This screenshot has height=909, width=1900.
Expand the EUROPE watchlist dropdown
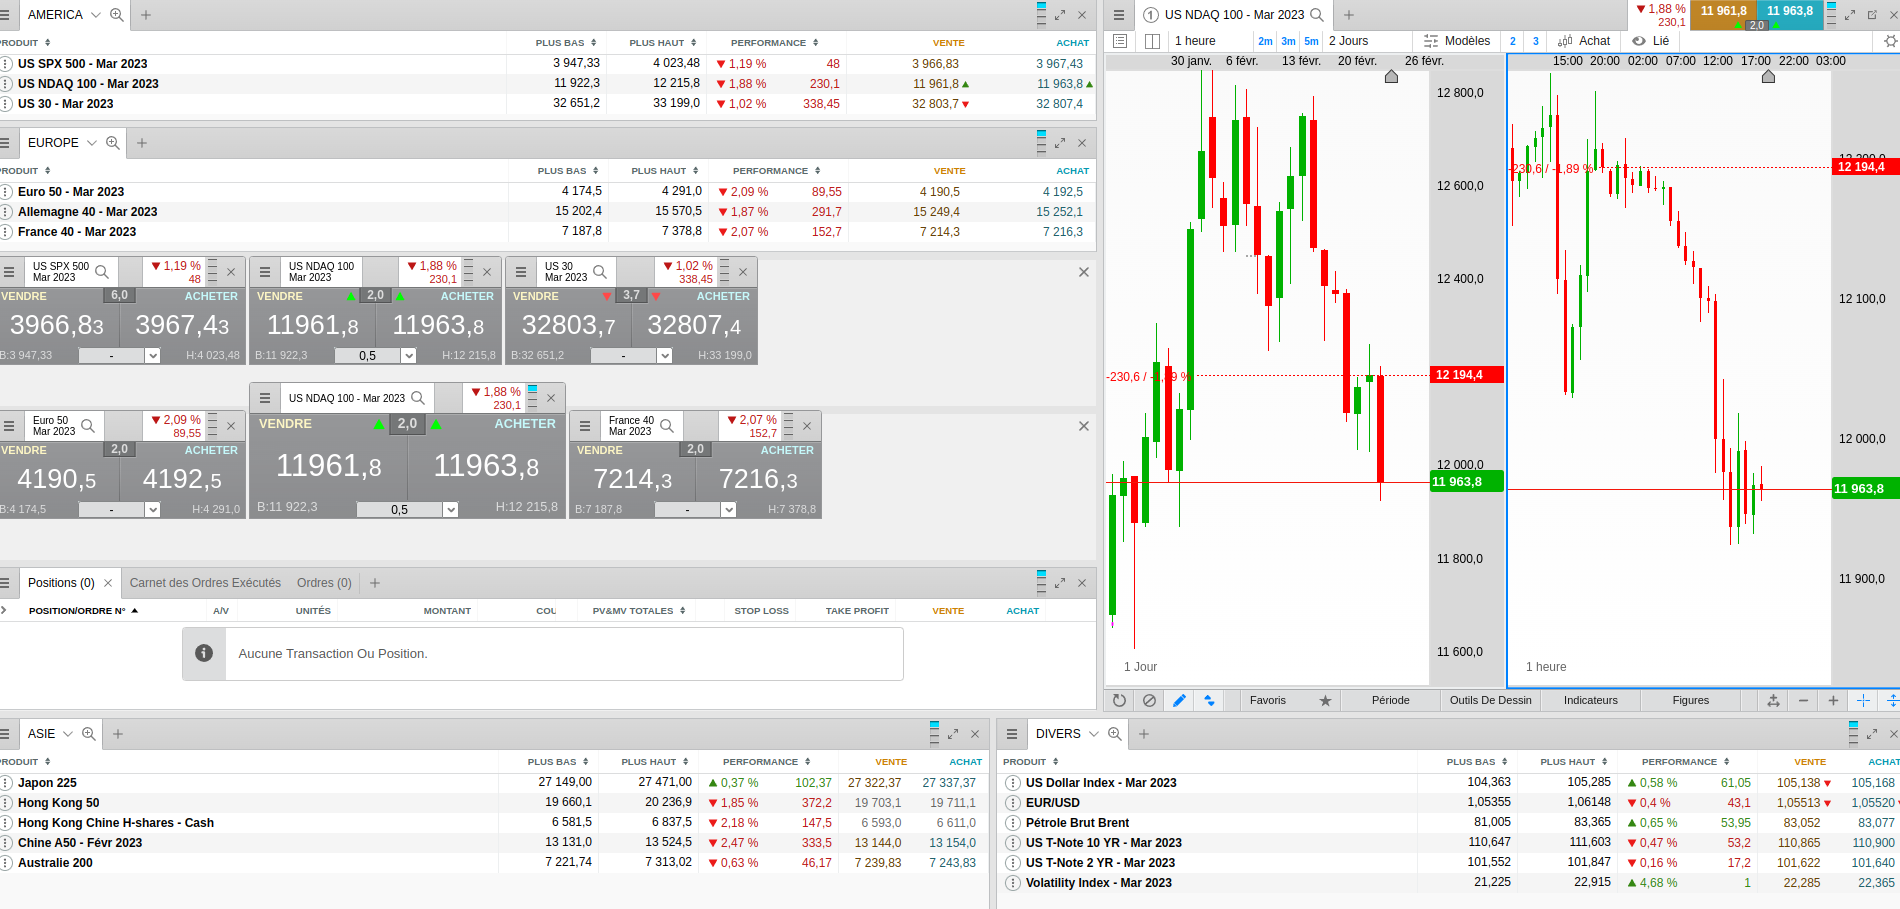point(92,143)
